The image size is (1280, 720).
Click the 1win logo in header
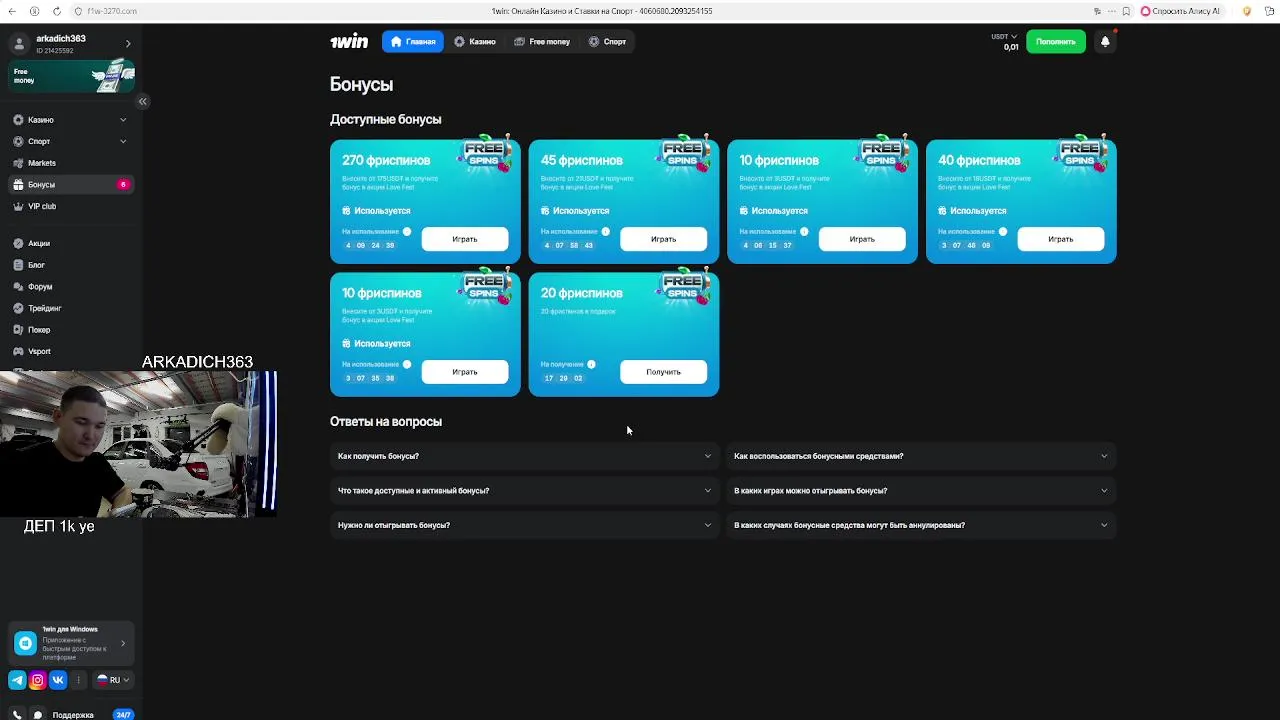[349, 42]
